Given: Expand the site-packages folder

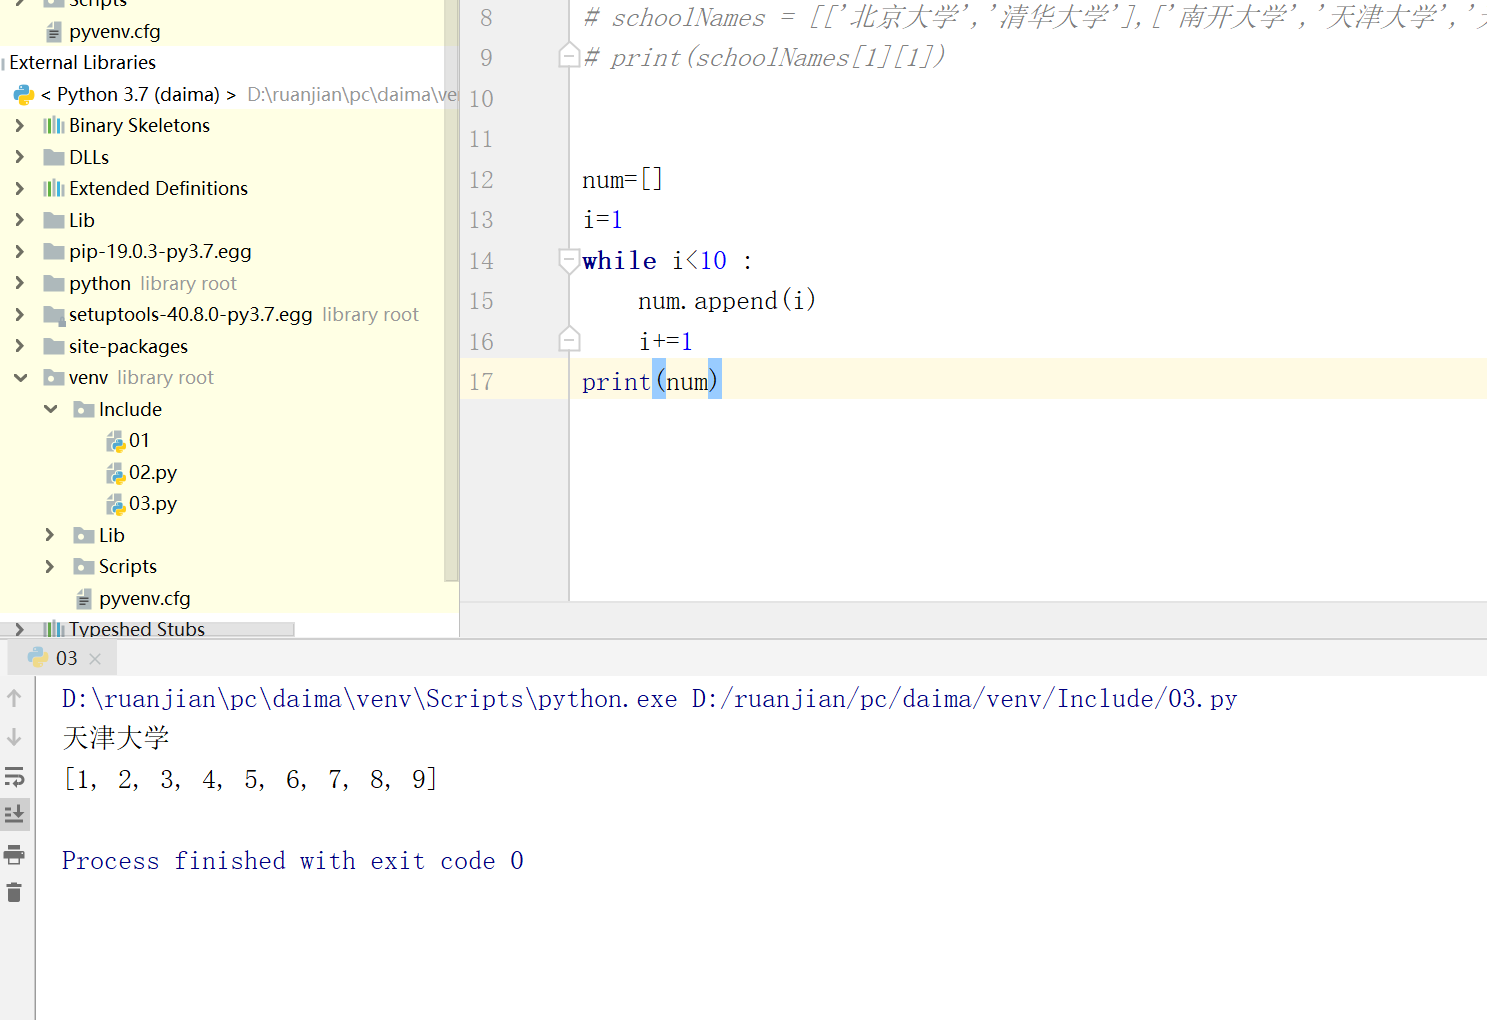Looking at the screenshot, I should [x=20, y=346].
